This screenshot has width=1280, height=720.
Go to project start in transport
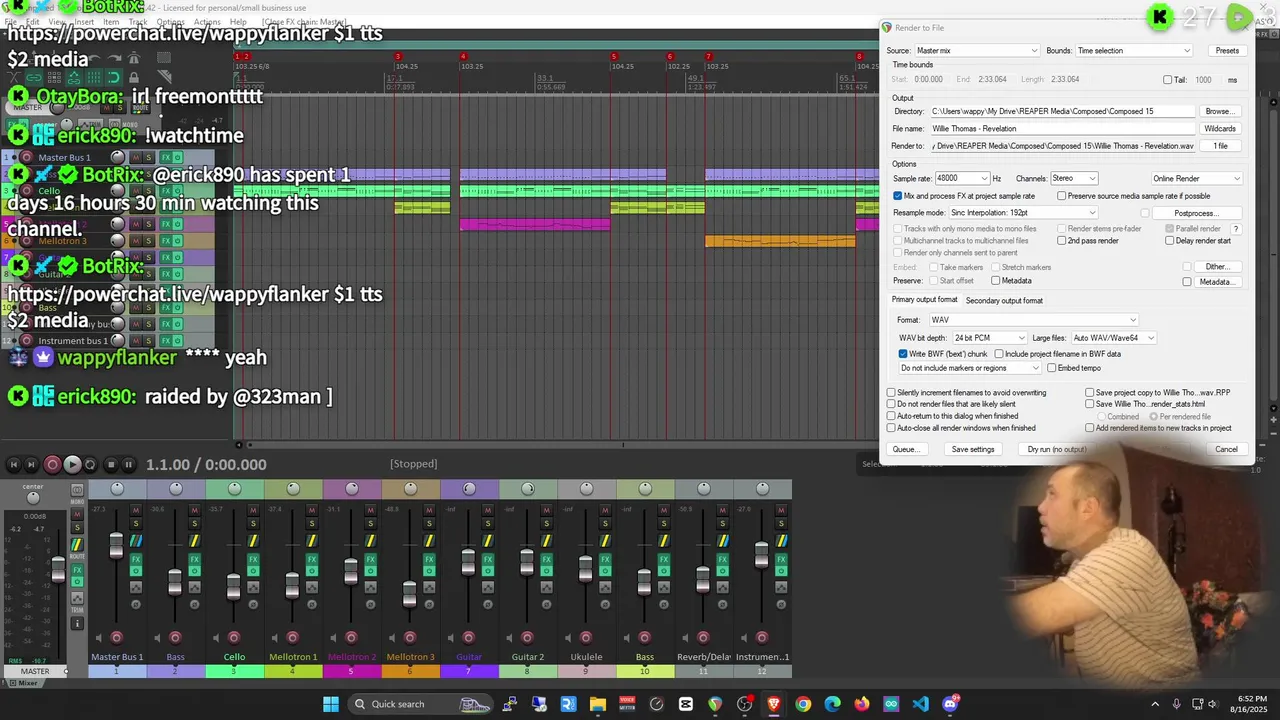(14, 464)
